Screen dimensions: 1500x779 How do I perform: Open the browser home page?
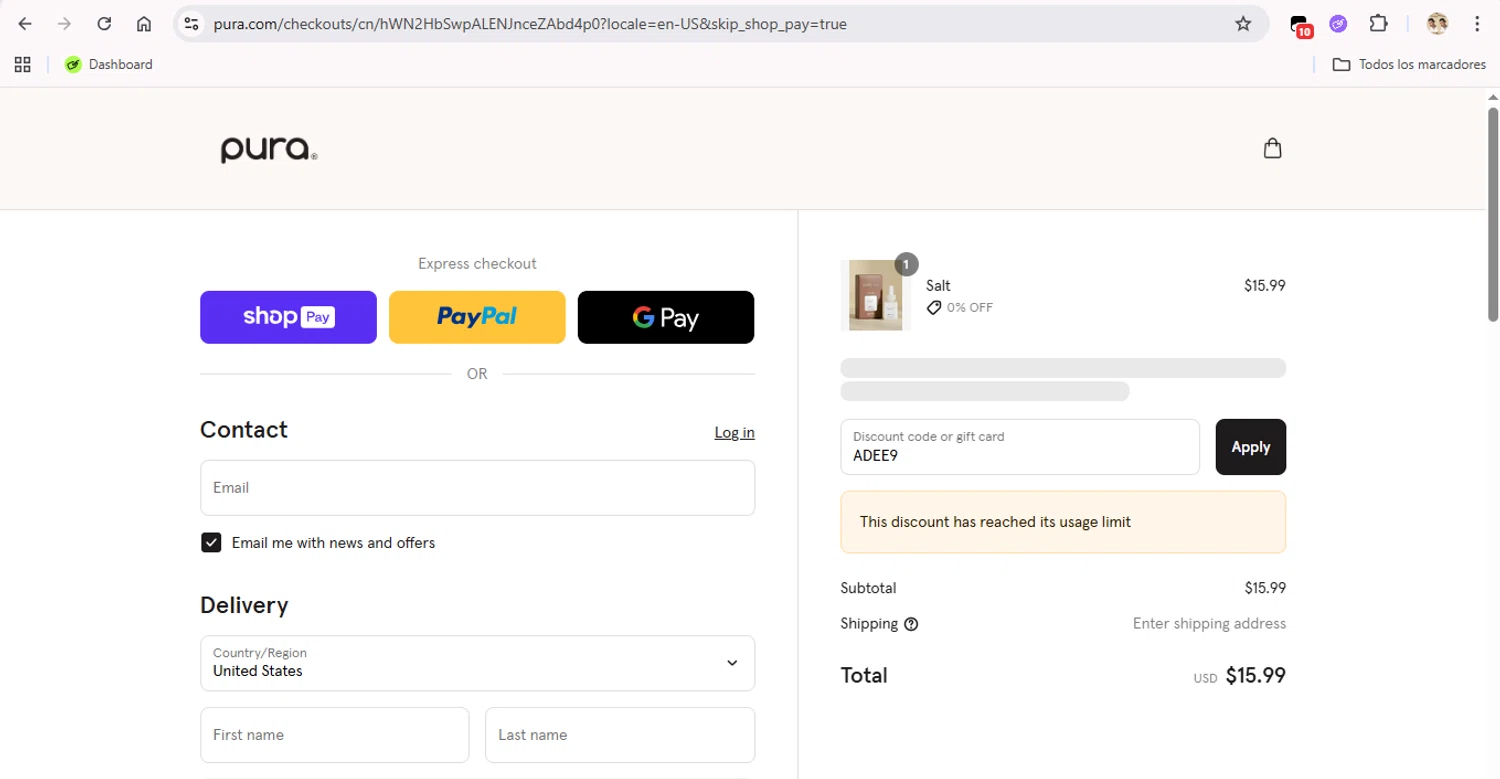pos(144,24)
